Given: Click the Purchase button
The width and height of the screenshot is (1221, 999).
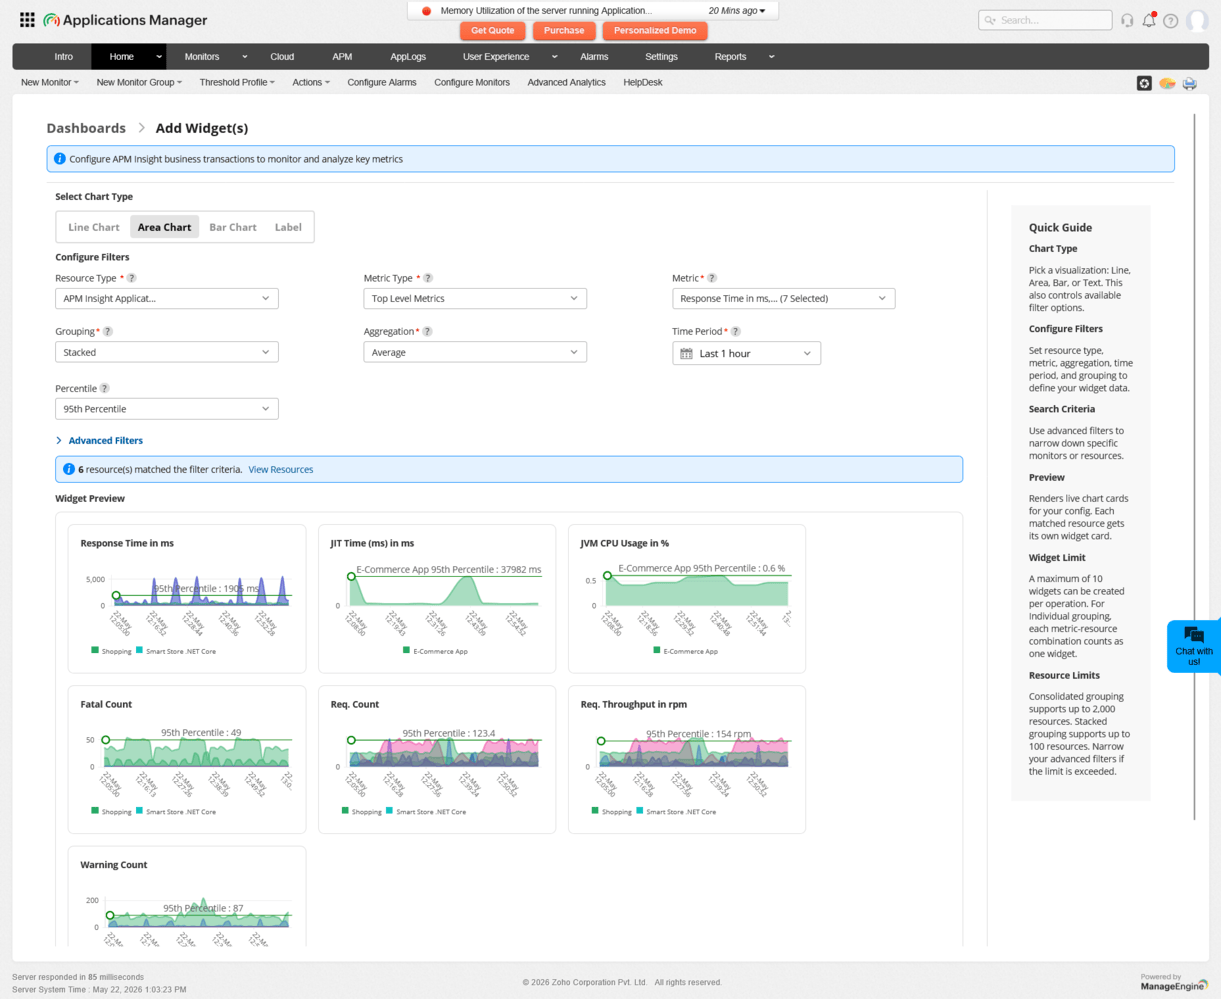Looking at the screenshot, I should [x=564, y=31].
